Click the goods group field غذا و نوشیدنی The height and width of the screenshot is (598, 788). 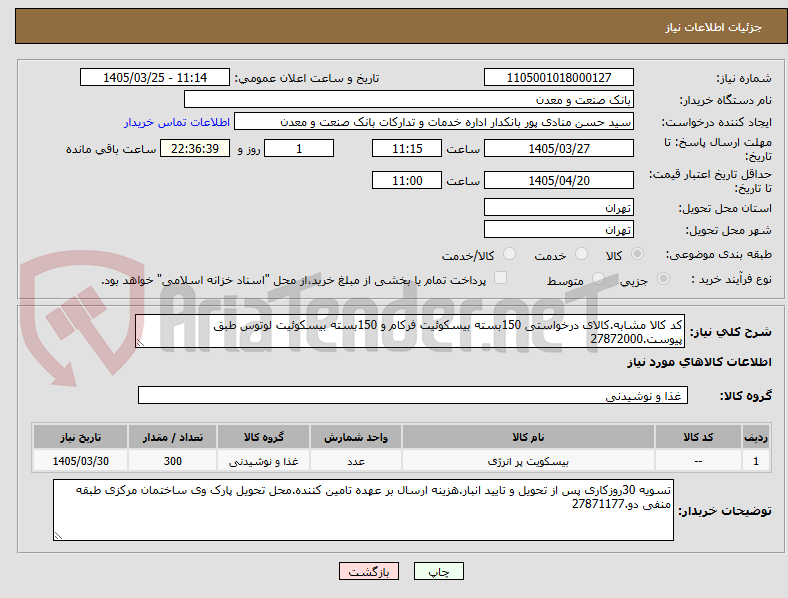[413, 395]
